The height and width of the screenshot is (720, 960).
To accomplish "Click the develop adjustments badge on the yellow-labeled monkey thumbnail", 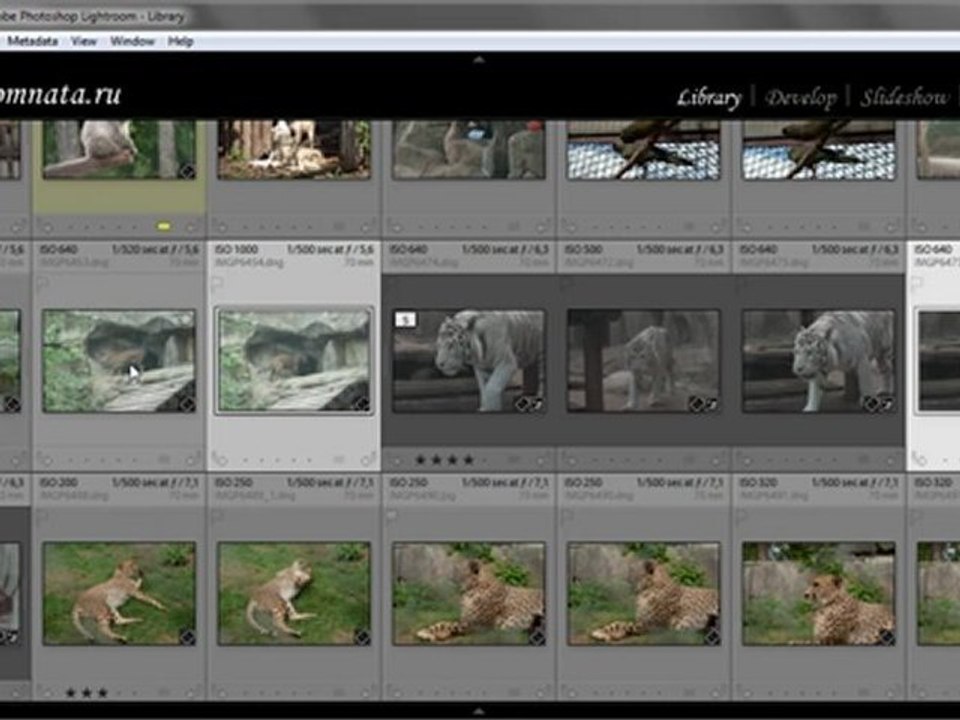I will pyautogui.click(x=186, y=171).
